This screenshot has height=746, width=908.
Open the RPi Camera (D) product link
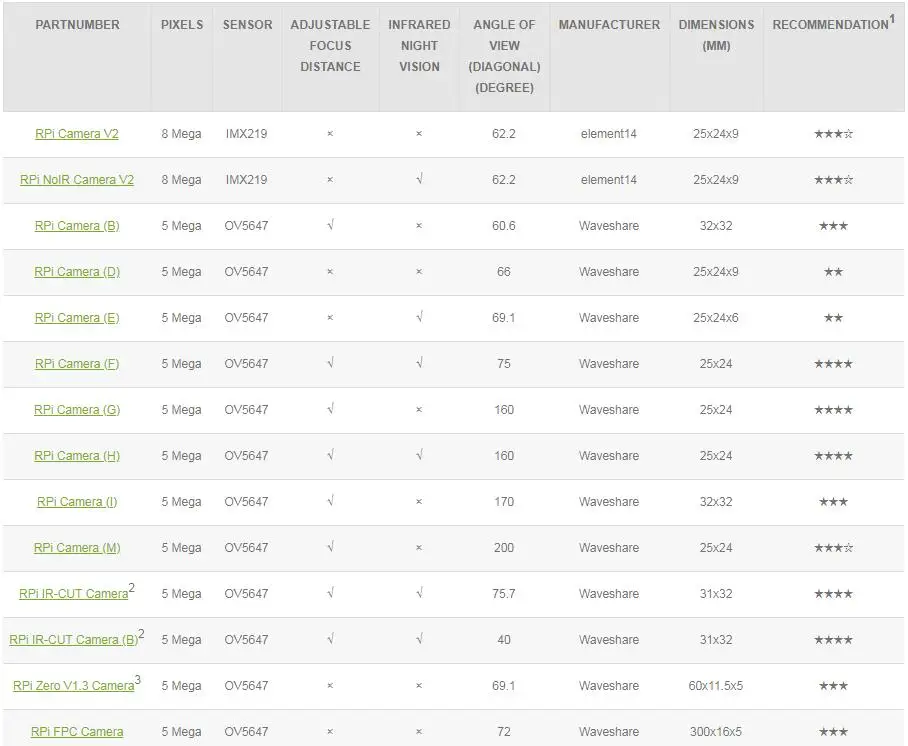pyautogui.click(x=77, y=272)
